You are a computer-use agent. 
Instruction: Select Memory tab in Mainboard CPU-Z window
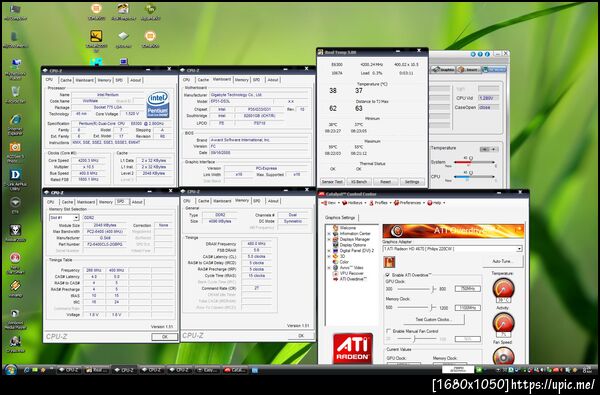[241, 80]
